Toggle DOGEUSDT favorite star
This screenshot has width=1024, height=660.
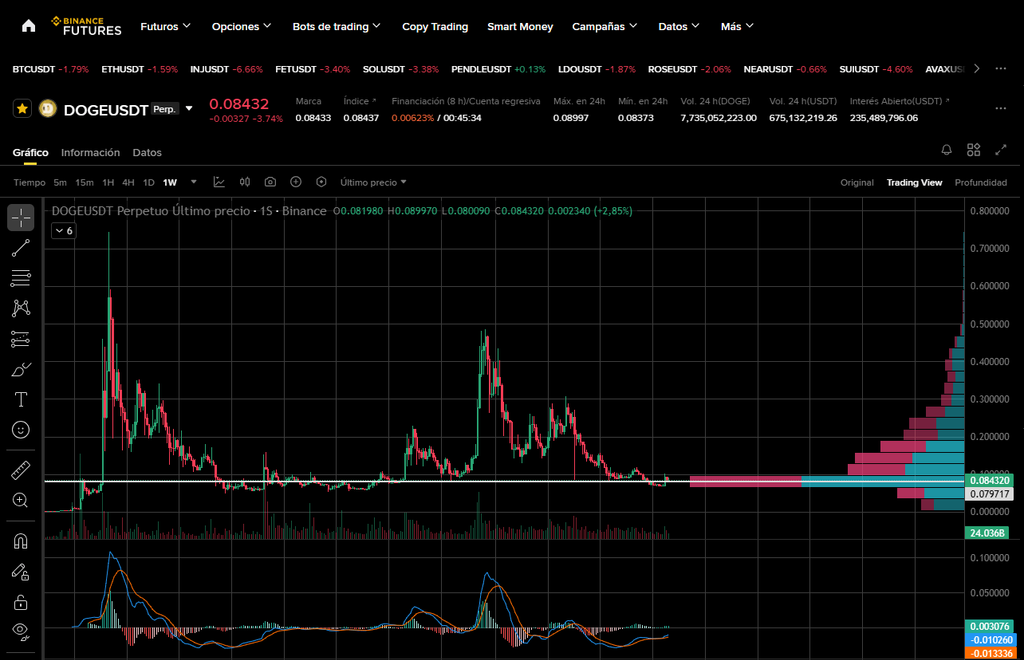[x=22, y=108]
